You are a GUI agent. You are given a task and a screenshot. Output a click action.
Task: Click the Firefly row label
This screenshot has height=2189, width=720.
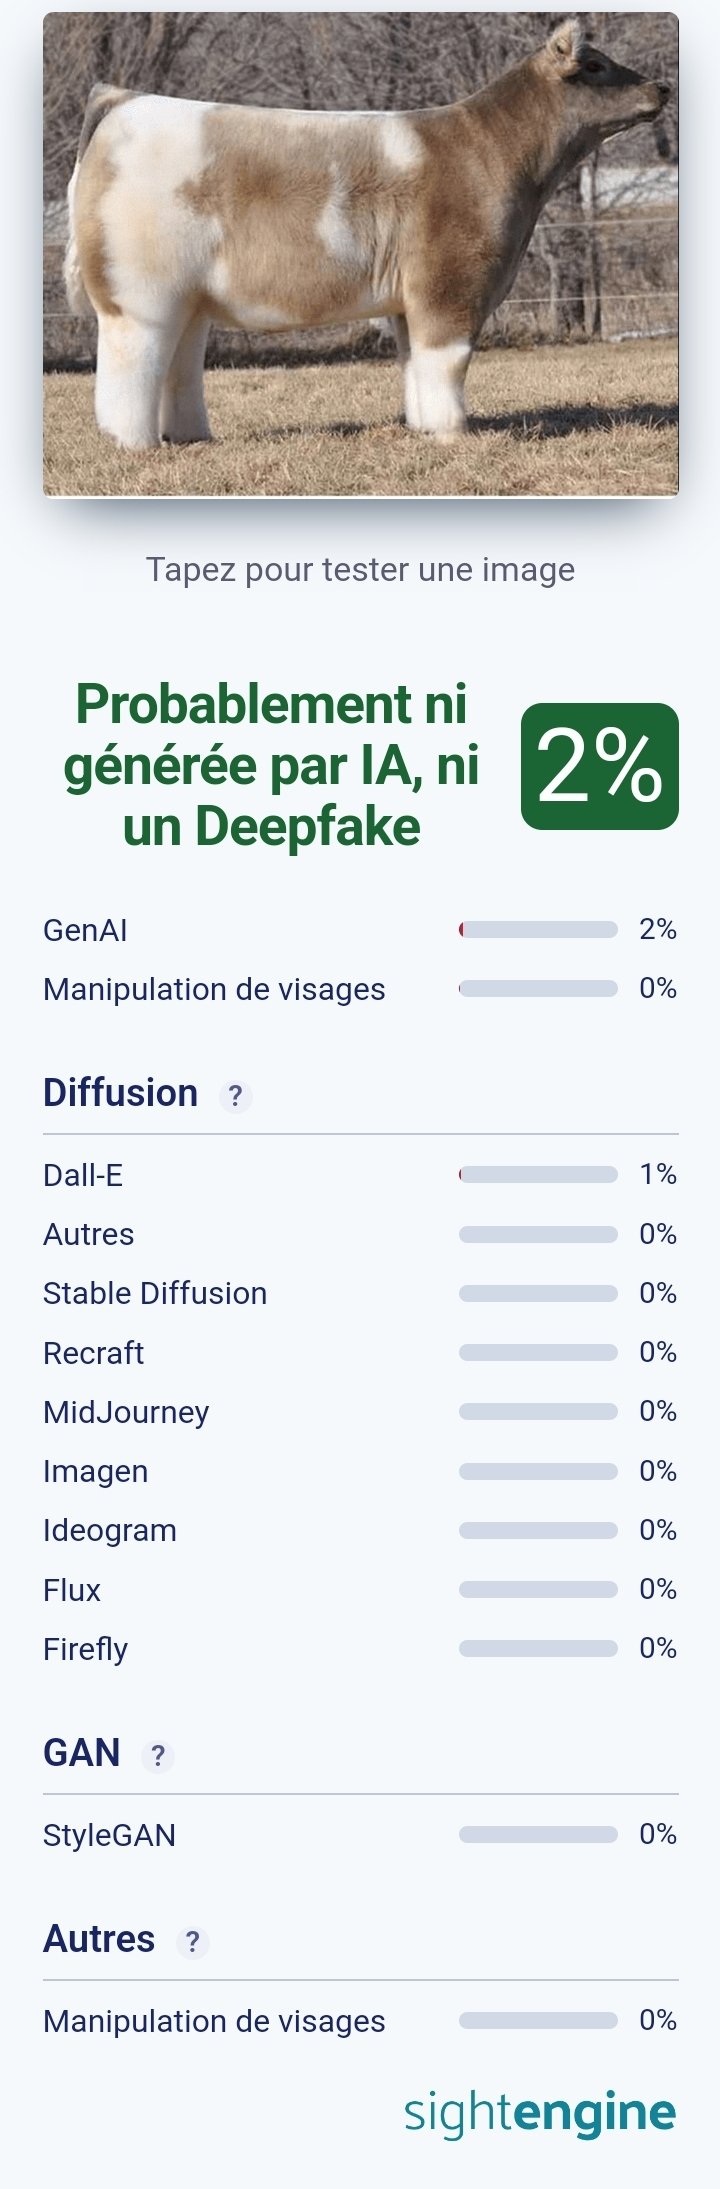[85, 1649]
